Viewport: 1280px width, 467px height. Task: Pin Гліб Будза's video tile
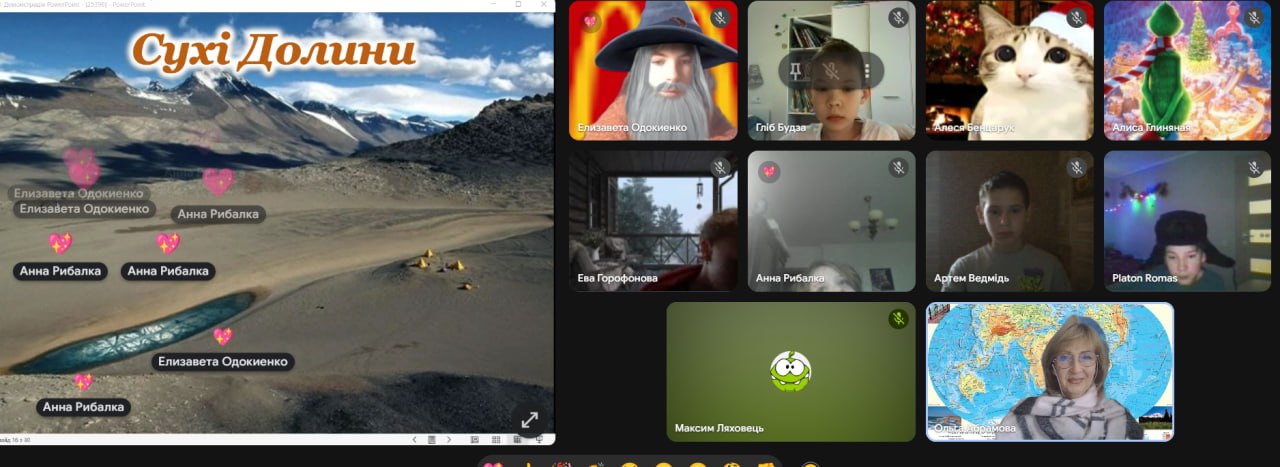coord(795,70)
